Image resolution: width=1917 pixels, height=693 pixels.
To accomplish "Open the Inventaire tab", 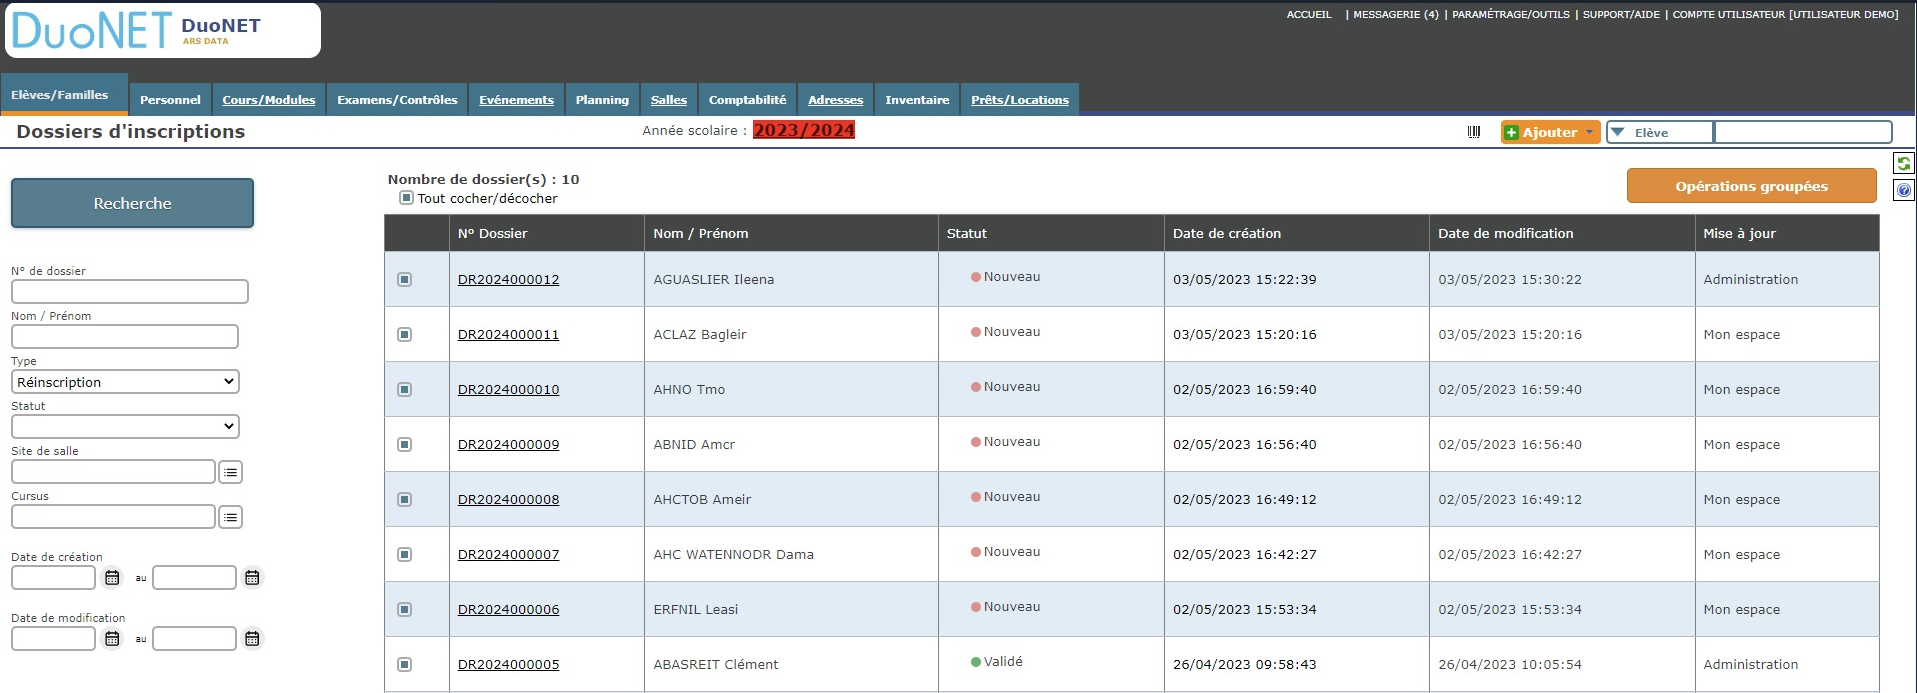I will [917, 99].
